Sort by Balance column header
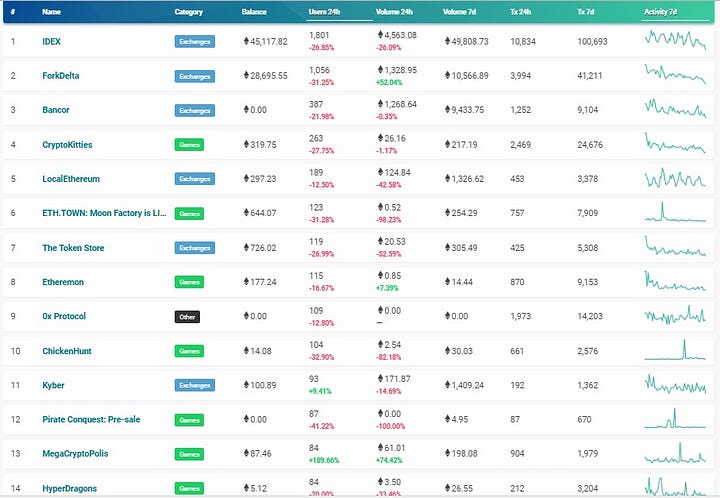The width and height of the screenshot is (720, 498). [254, 12]
